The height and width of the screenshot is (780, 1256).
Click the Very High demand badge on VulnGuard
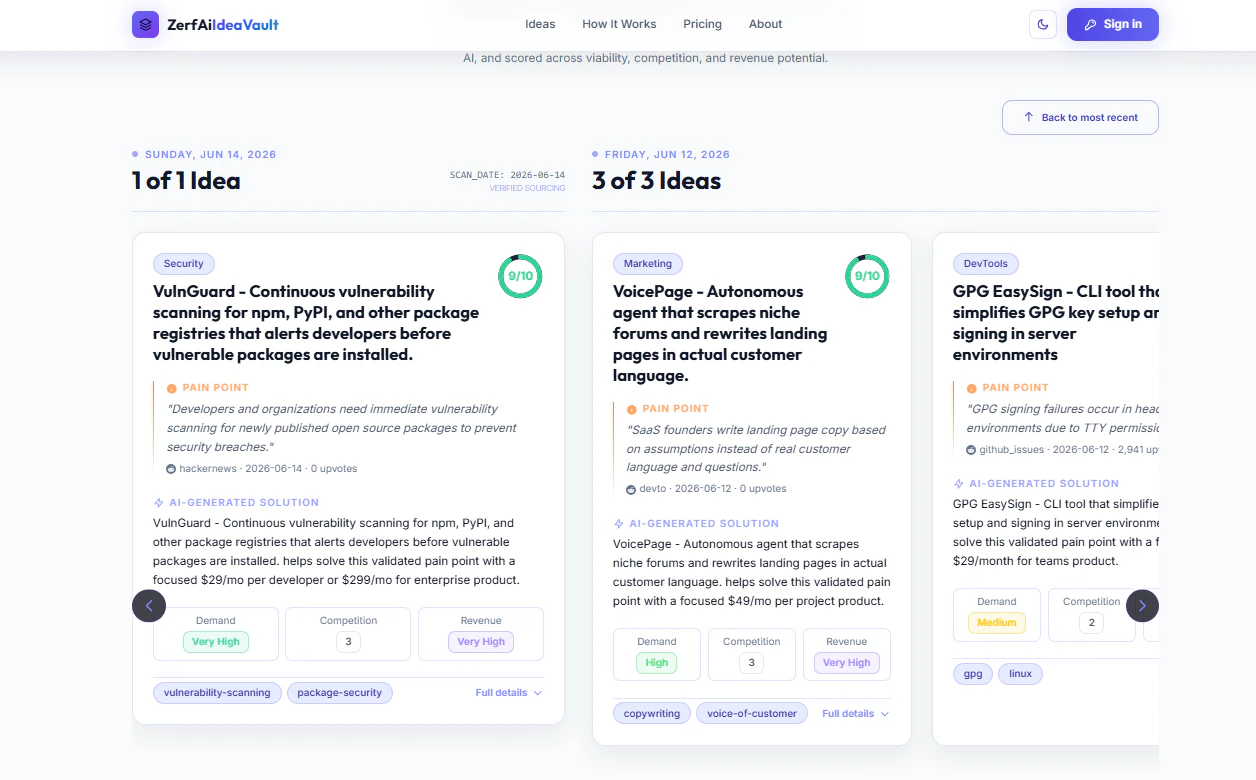(x=216, y=642)
